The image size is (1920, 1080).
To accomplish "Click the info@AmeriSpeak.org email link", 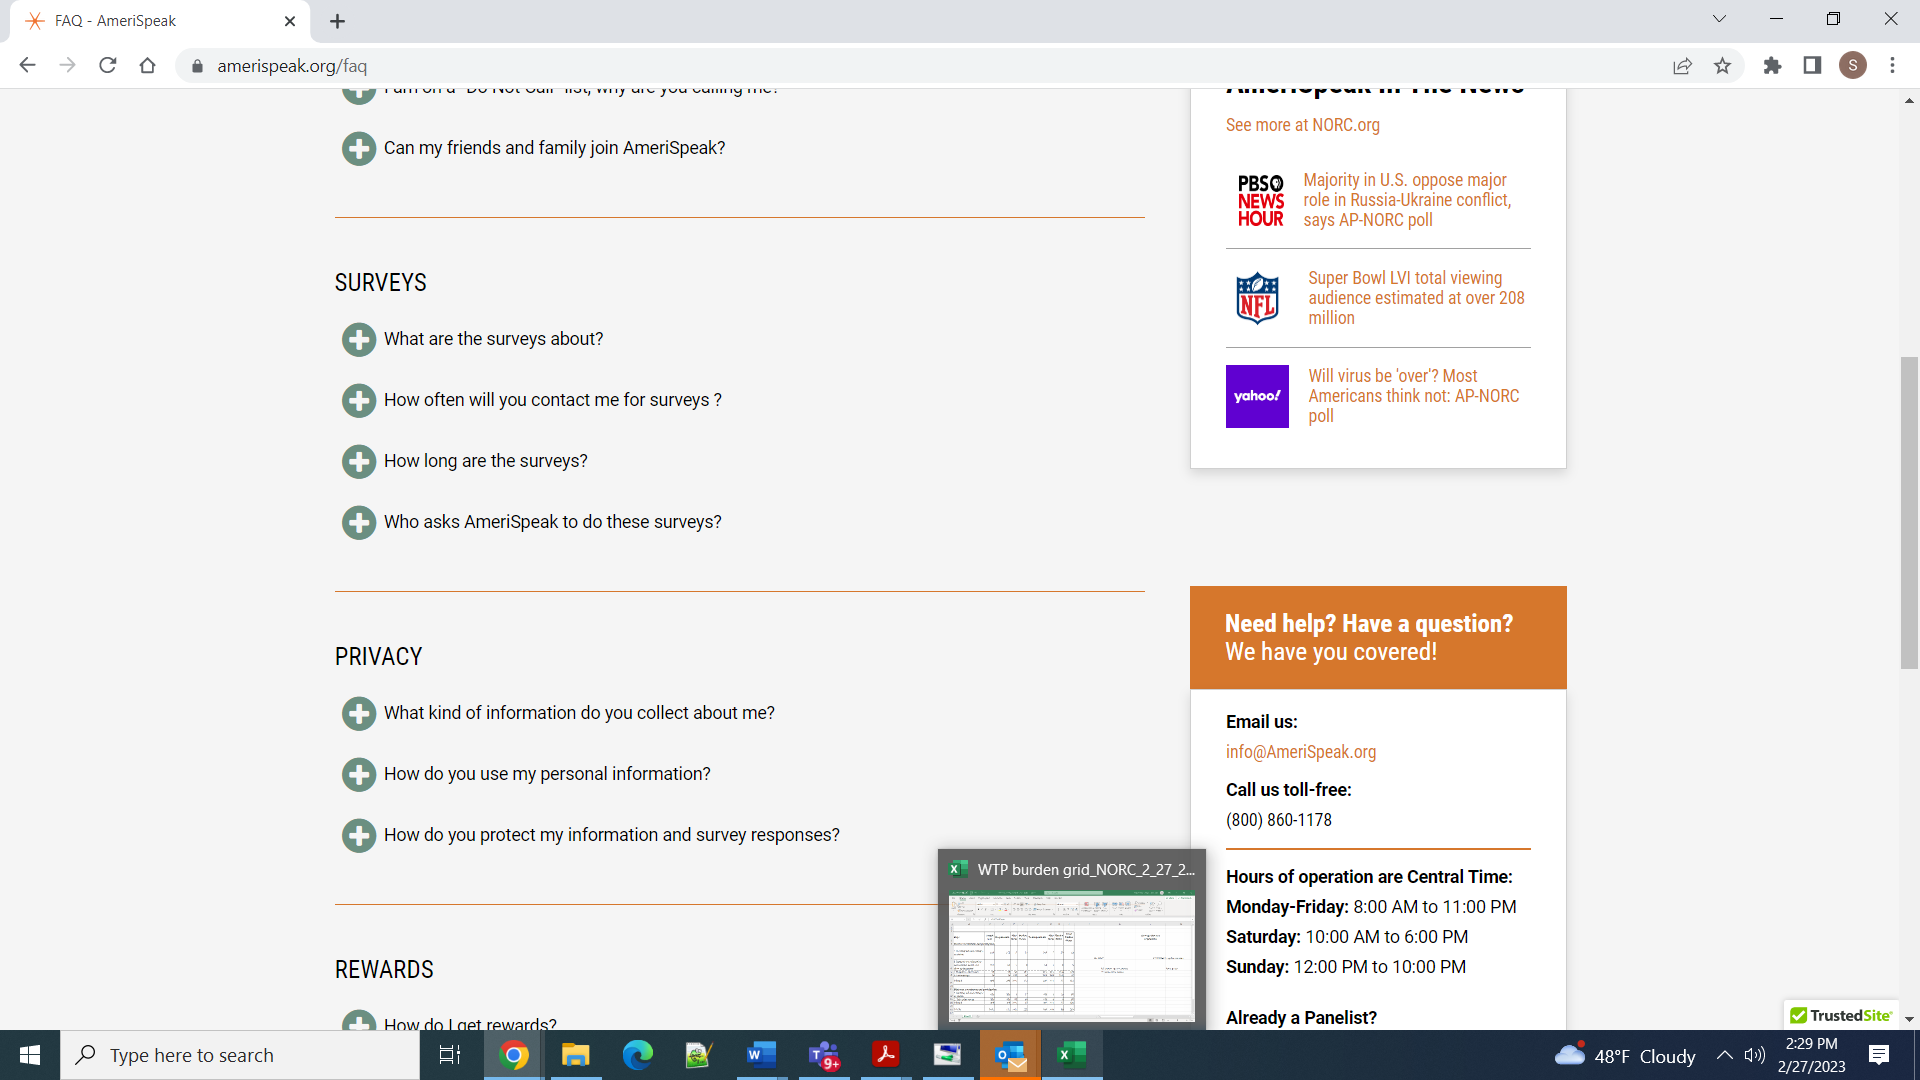I will click(1300, 752).
